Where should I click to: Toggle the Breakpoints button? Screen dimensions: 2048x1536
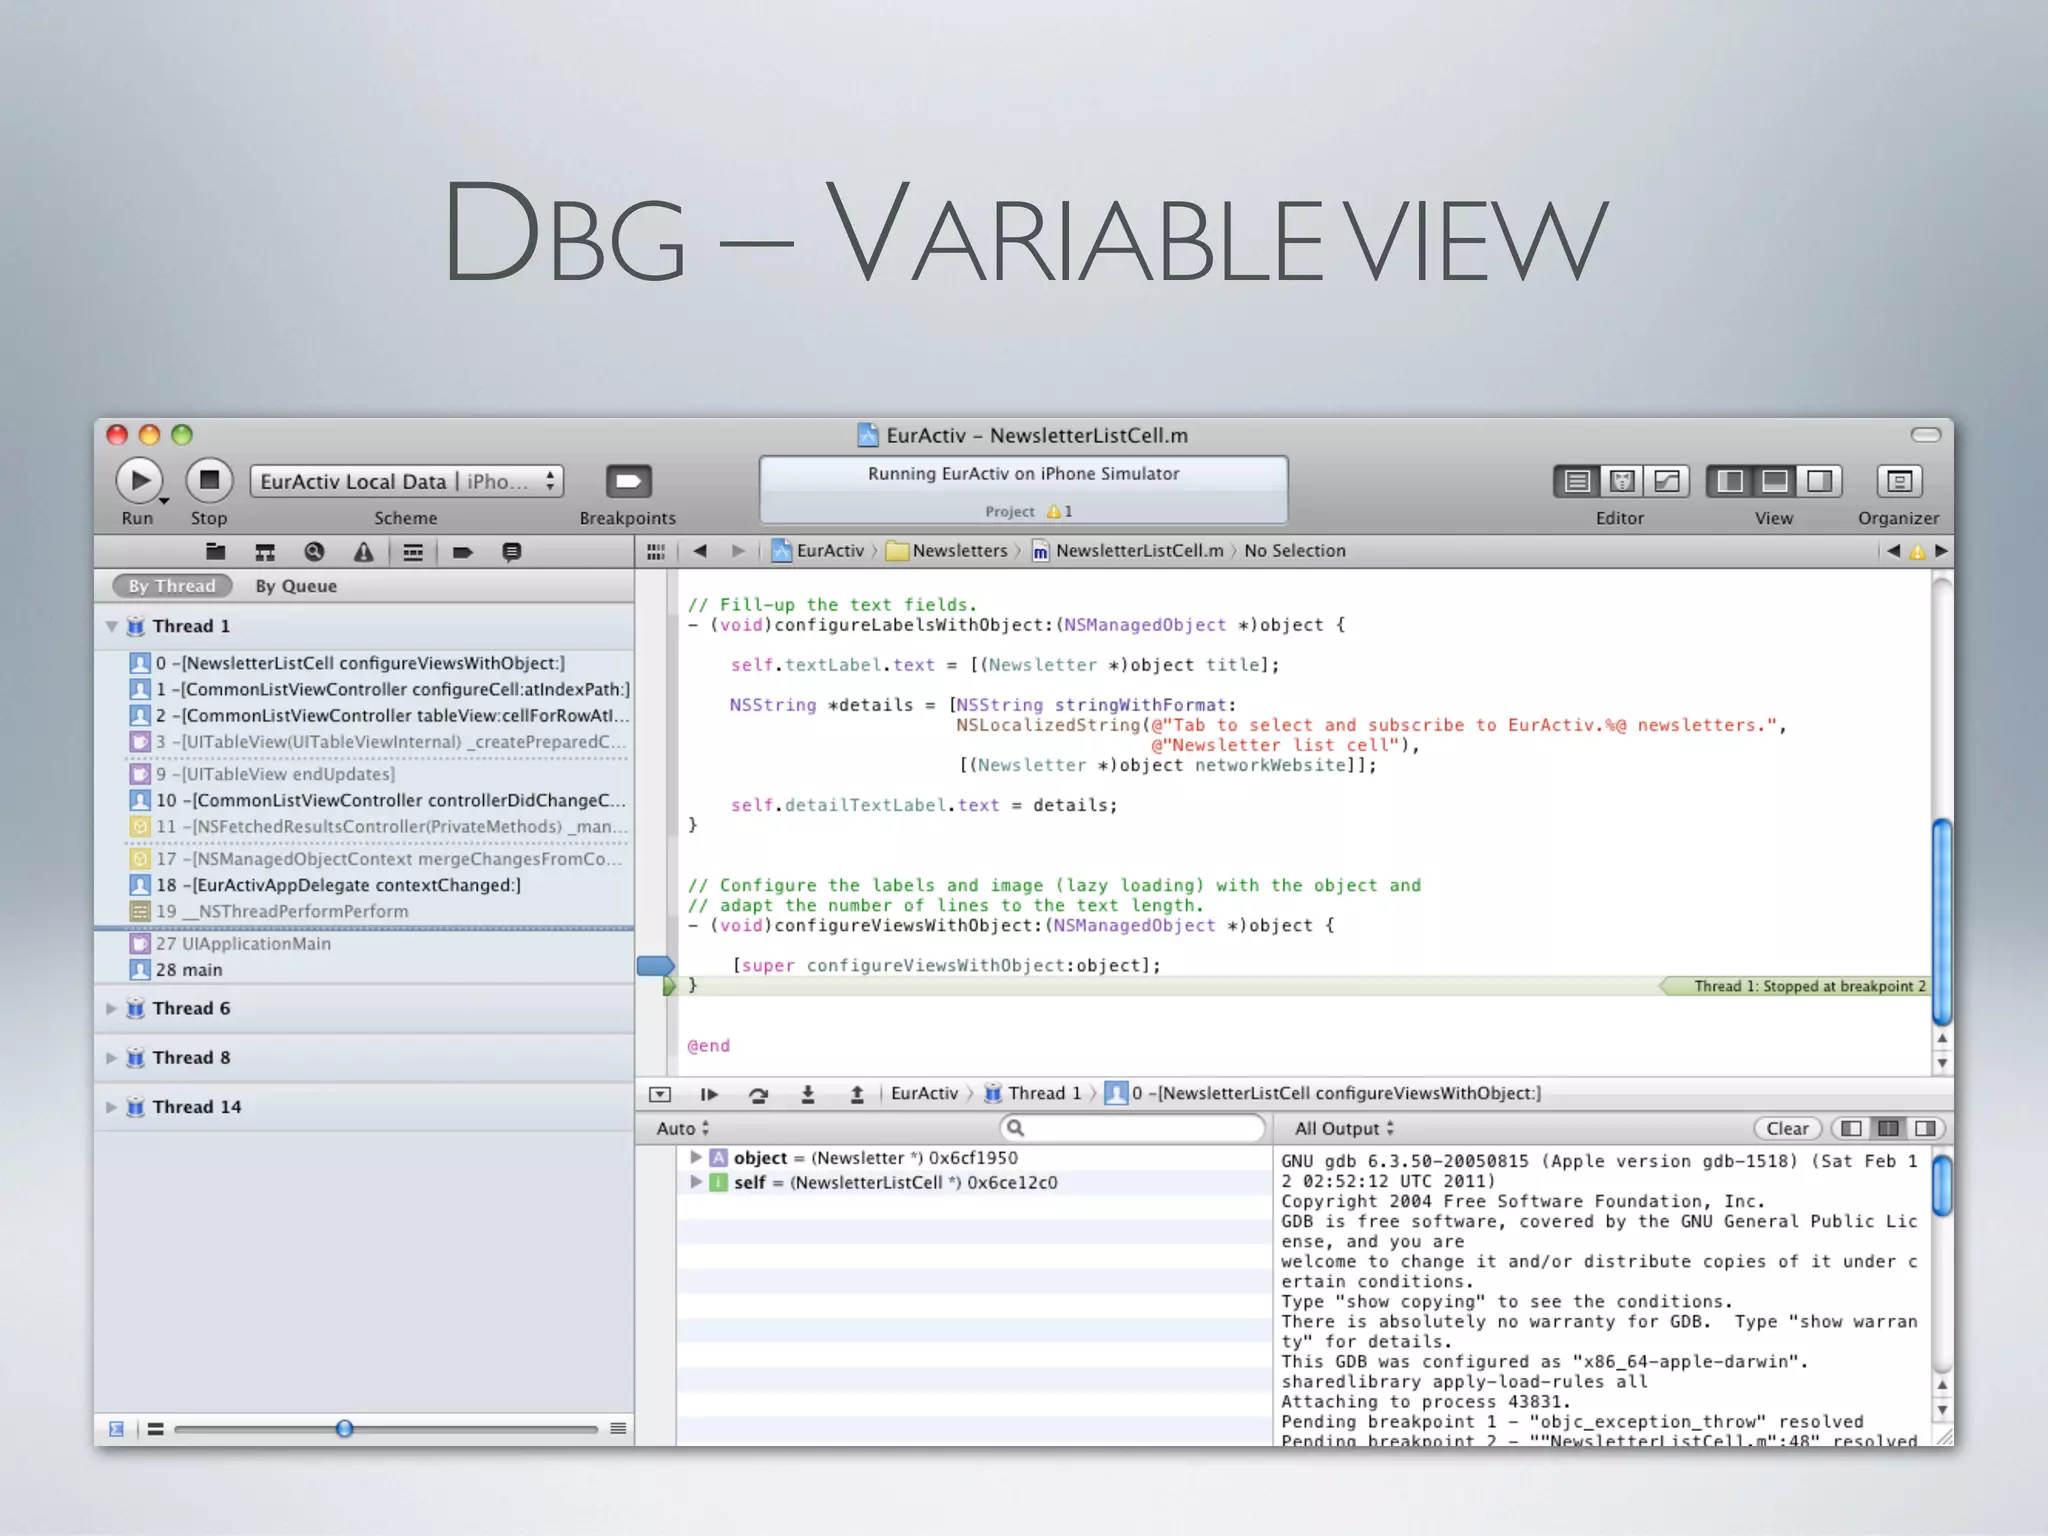tap(628, 481)
